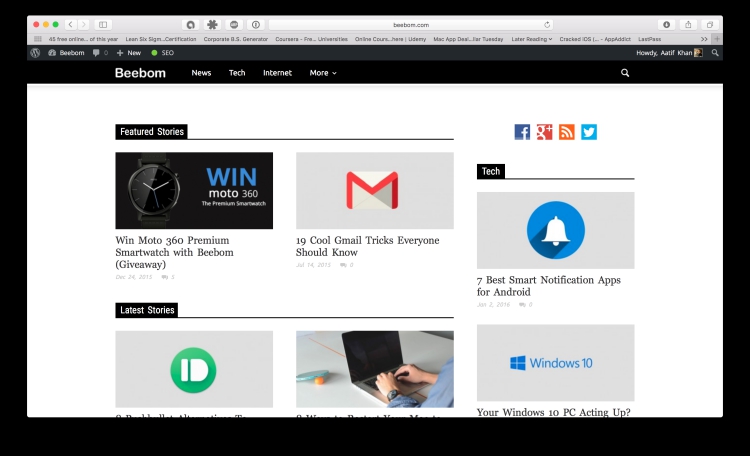Open the SEO menu with the green dot
This screenshot has height=456, width=750.
[x=163, y=53]
